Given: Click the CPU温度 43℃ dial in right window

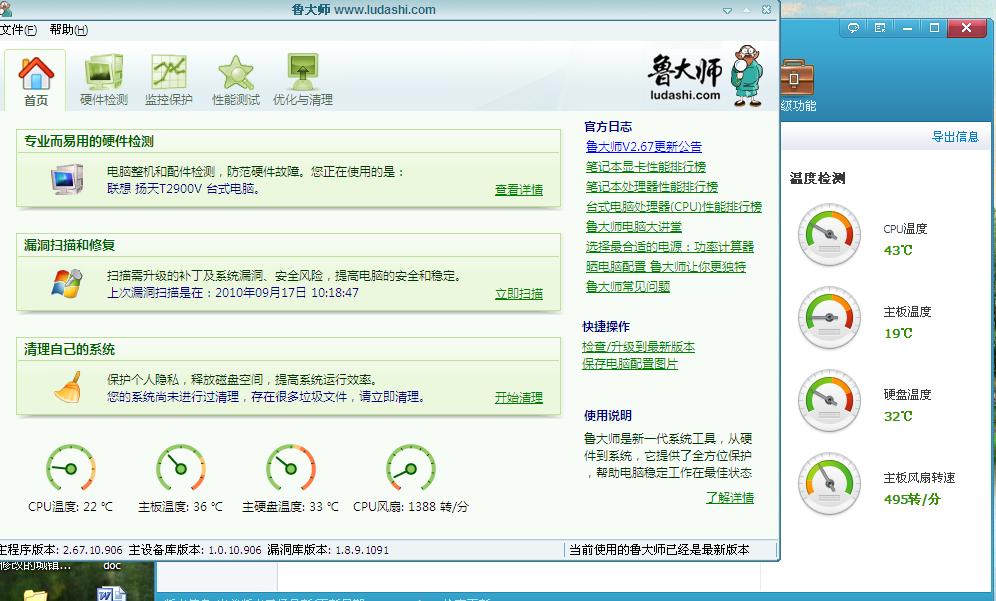Looking at the screenshot, I should 829,234.
